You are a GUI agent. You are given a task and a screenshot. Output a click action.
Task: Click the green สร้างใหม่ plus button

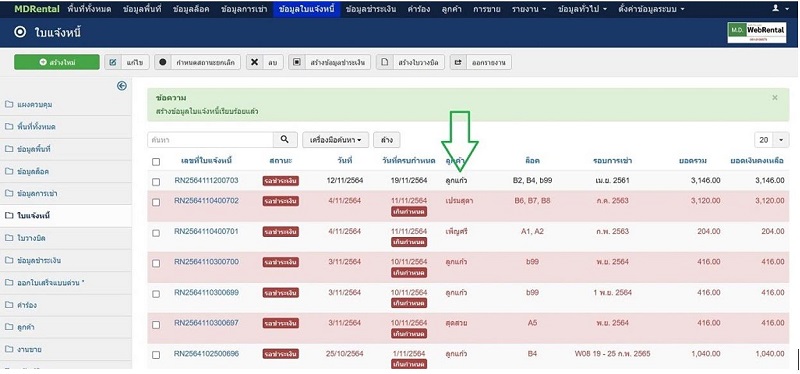(x=57, y=62)
